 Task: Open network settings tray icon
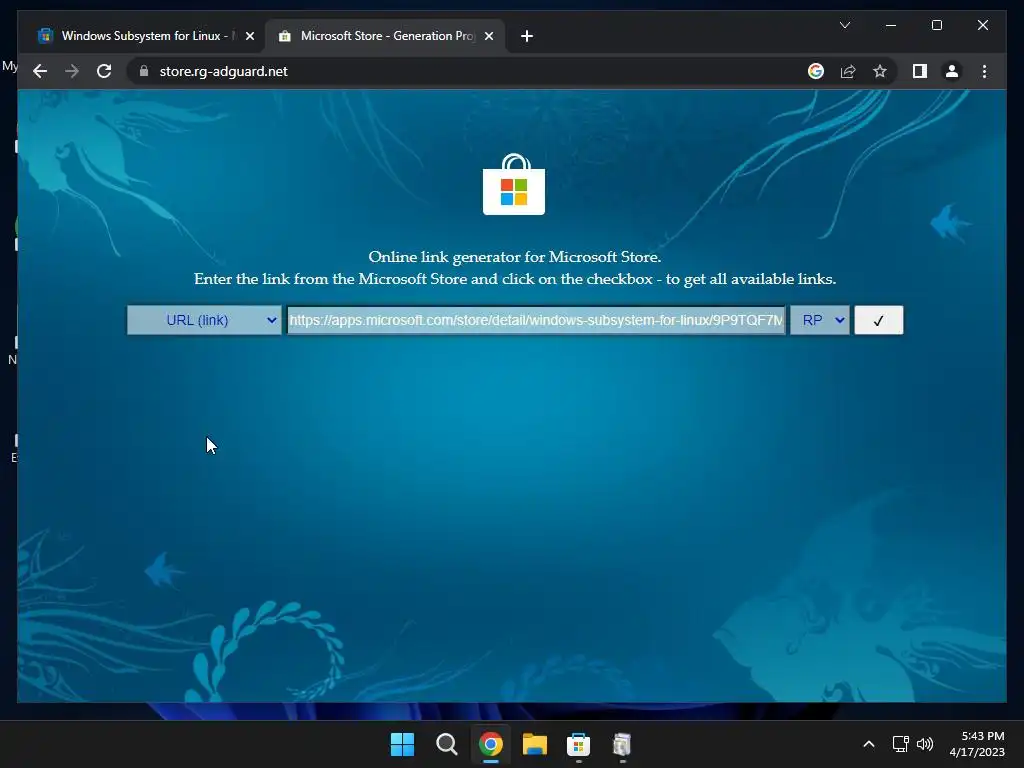(x=901, y=744)
